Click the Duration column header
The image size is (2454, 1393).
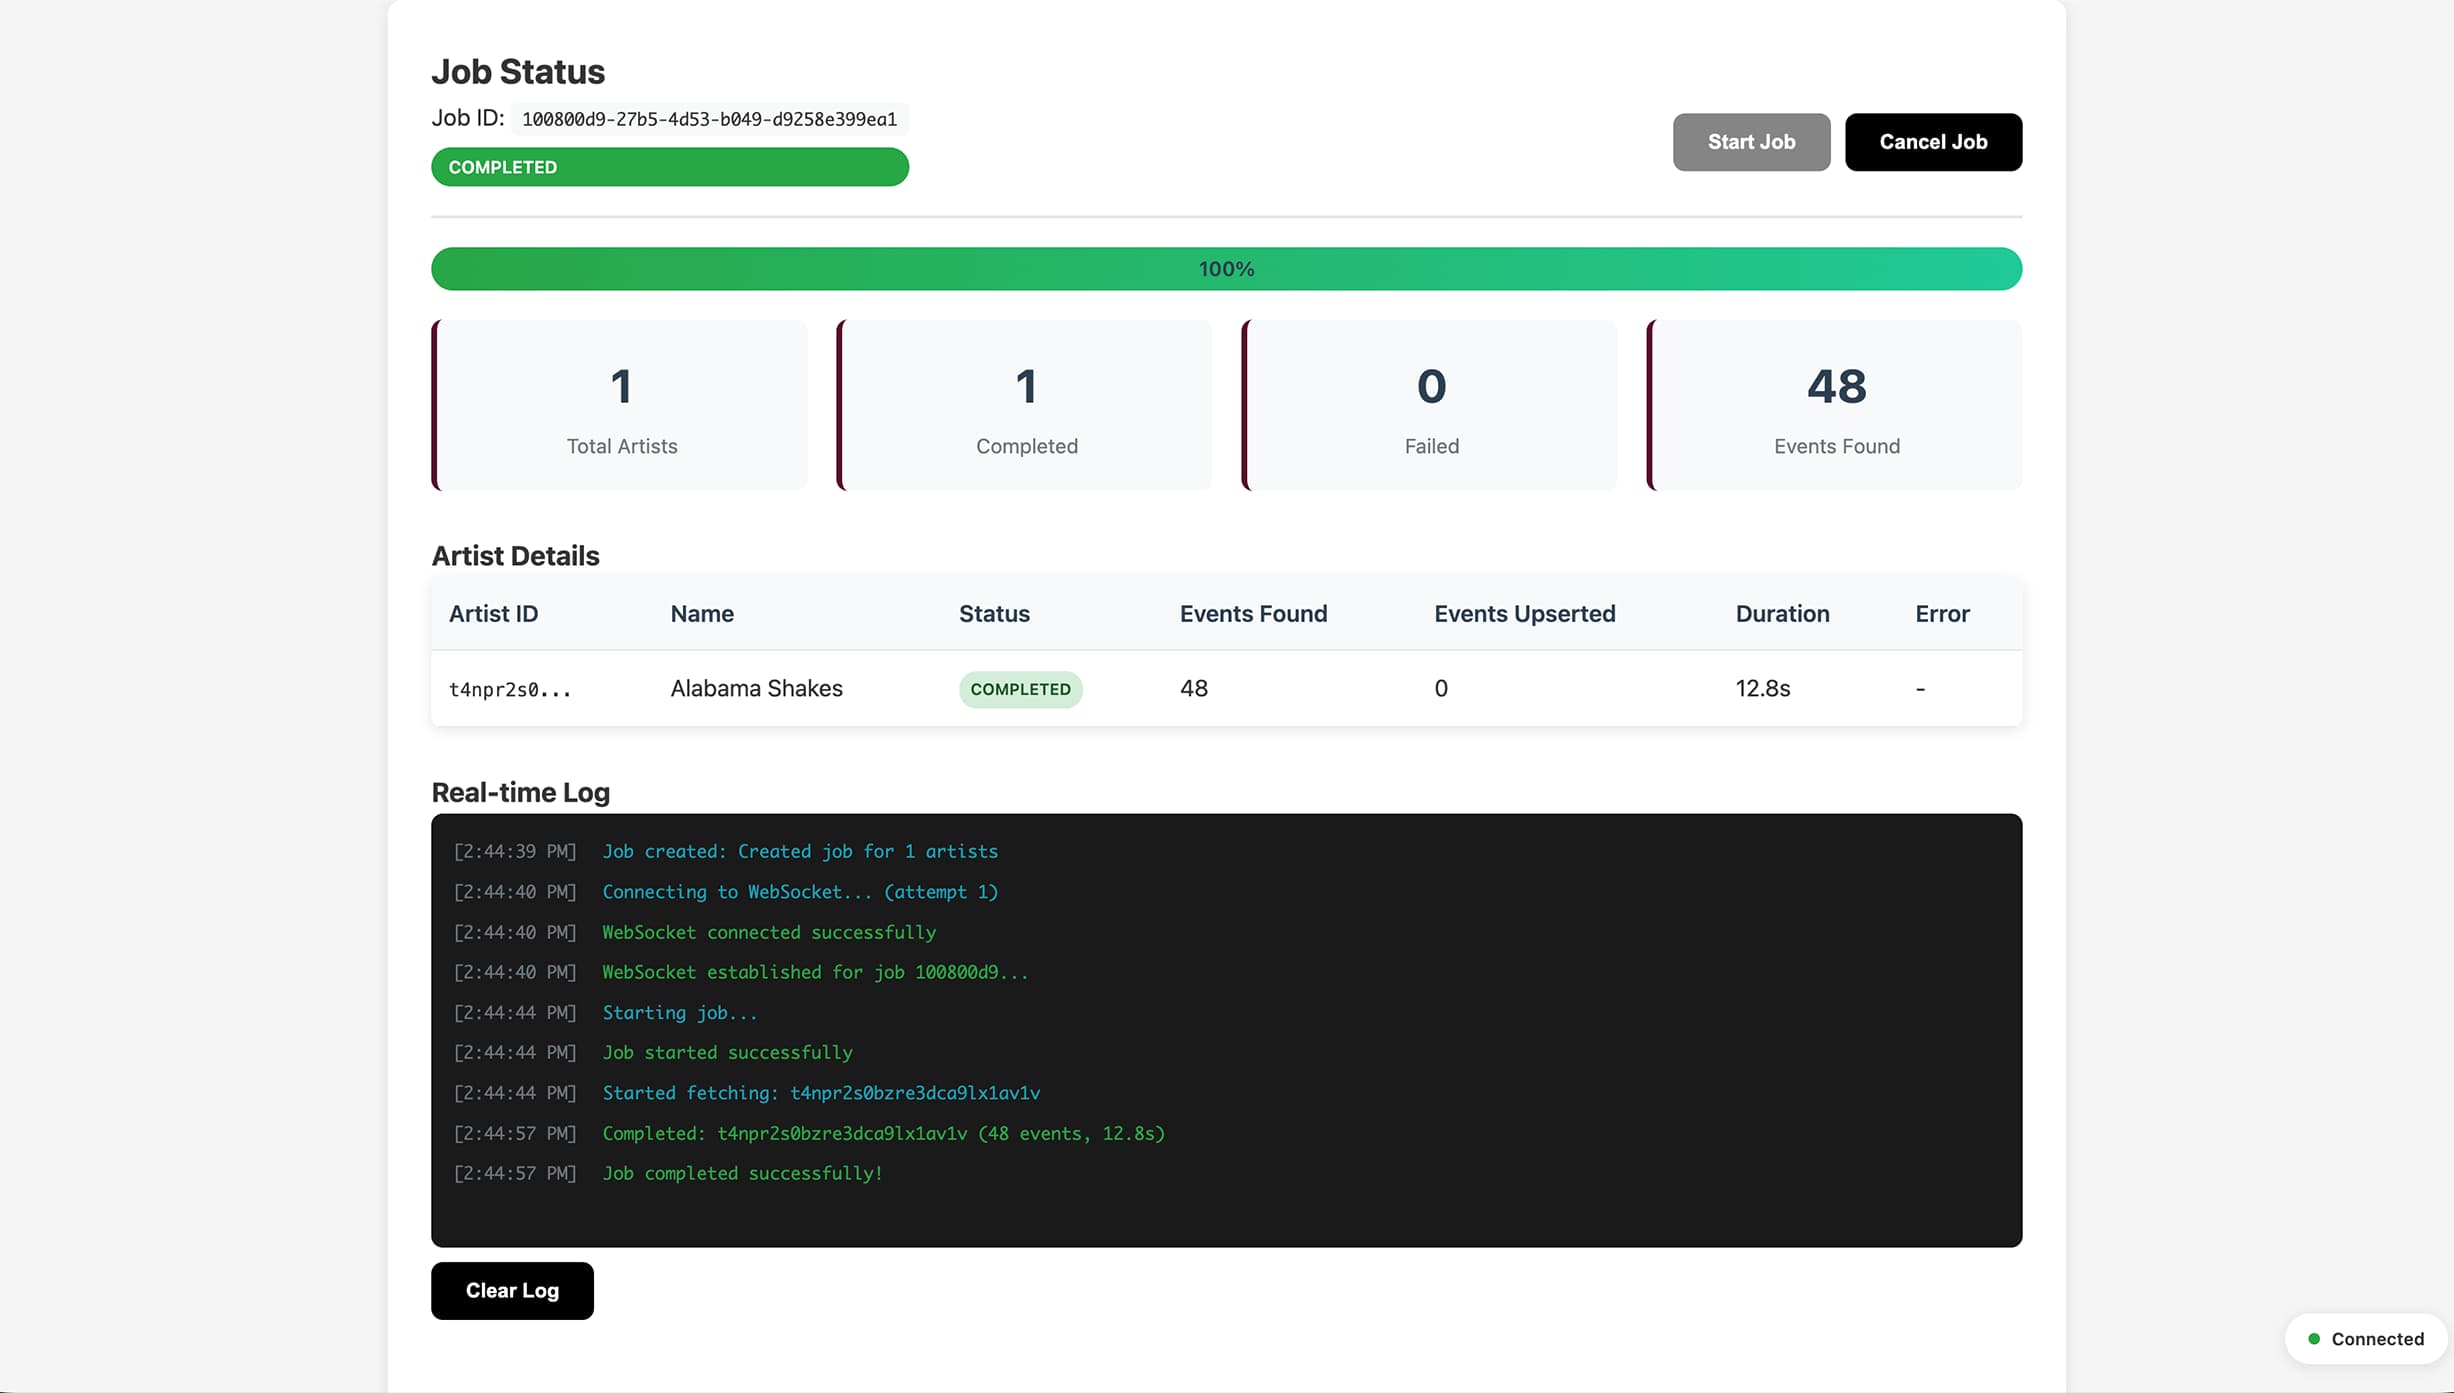tap(1782, 613)
